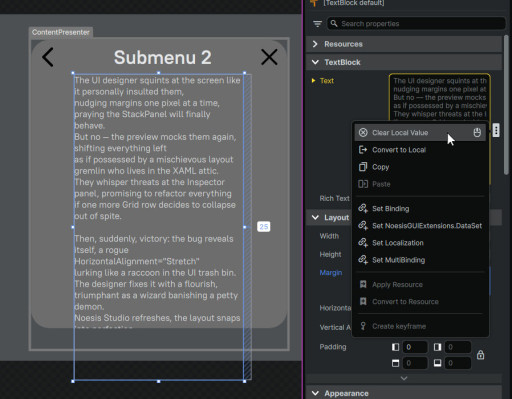The height and width of the screenshot is (399, 512).
Task: Click the Create keyframe key icon
Action: tap(363, 326)
